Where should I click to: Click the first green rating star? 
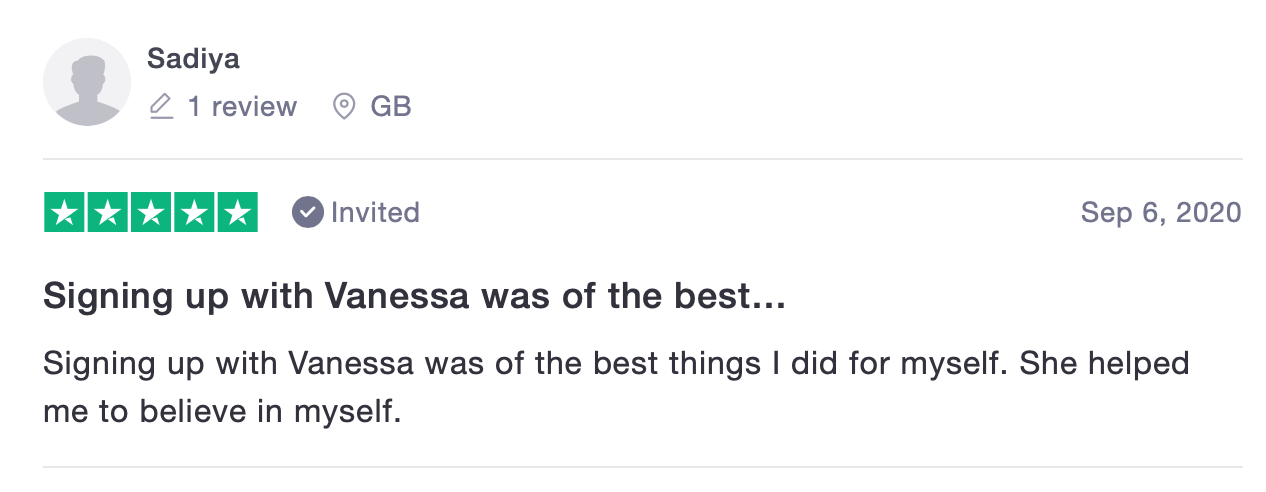(65, 212)
